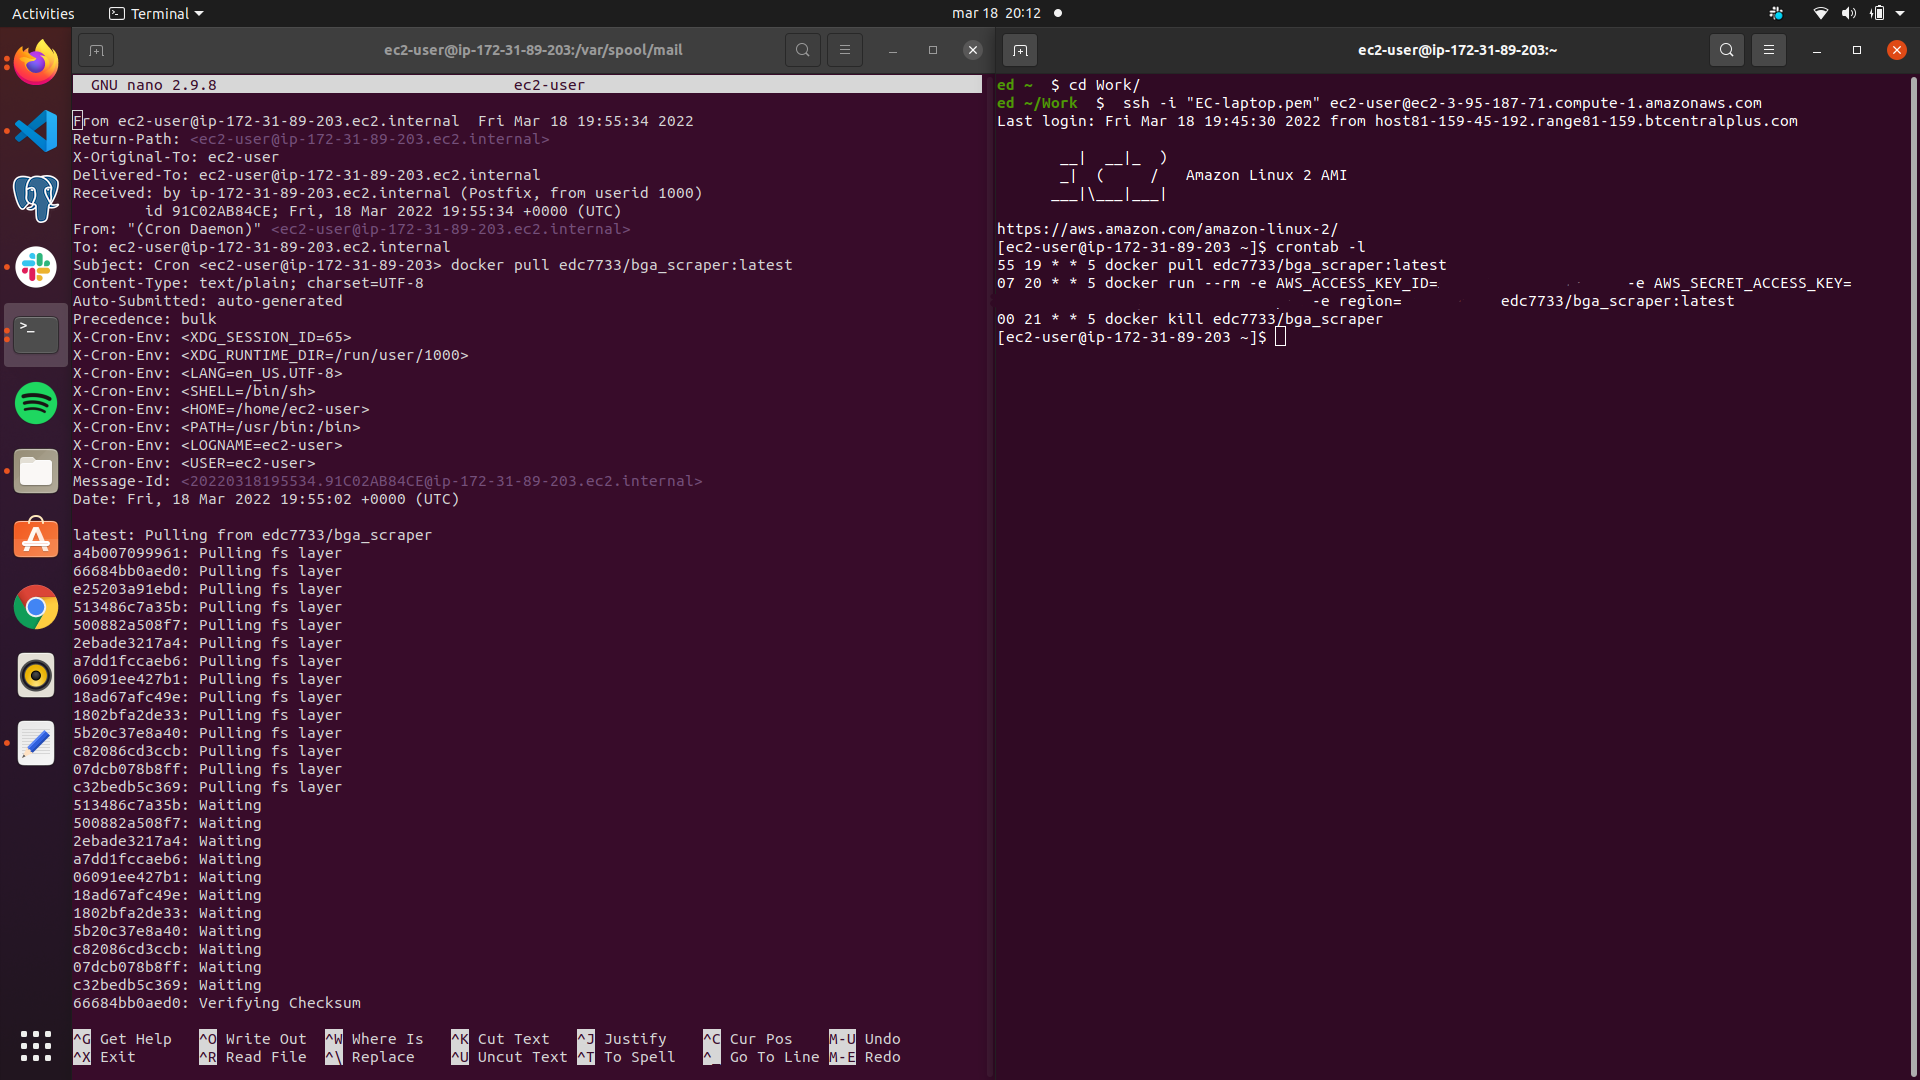The width and height of the screenshot is (1920, 1080).
Task: Open pgAdmin elephant icon in dock
Action: click(36, 198)
